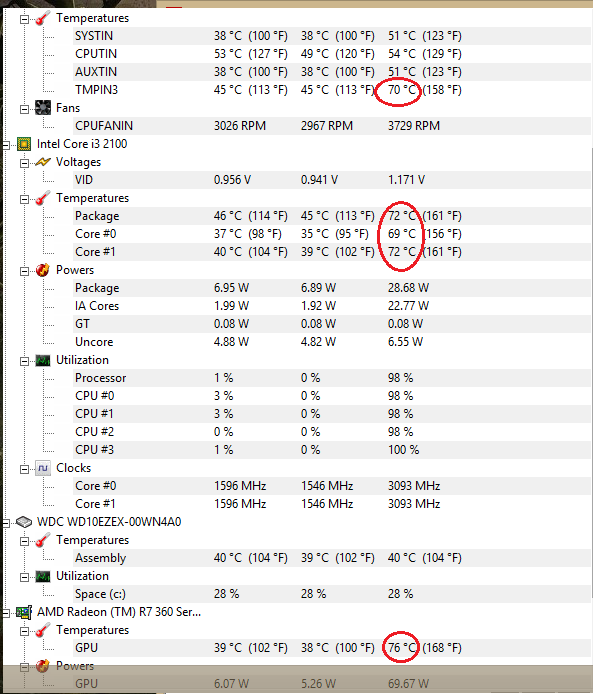This screenshot has height=694, width=593.
Task: Click the WDC hard drive icon
Action: 24,522
